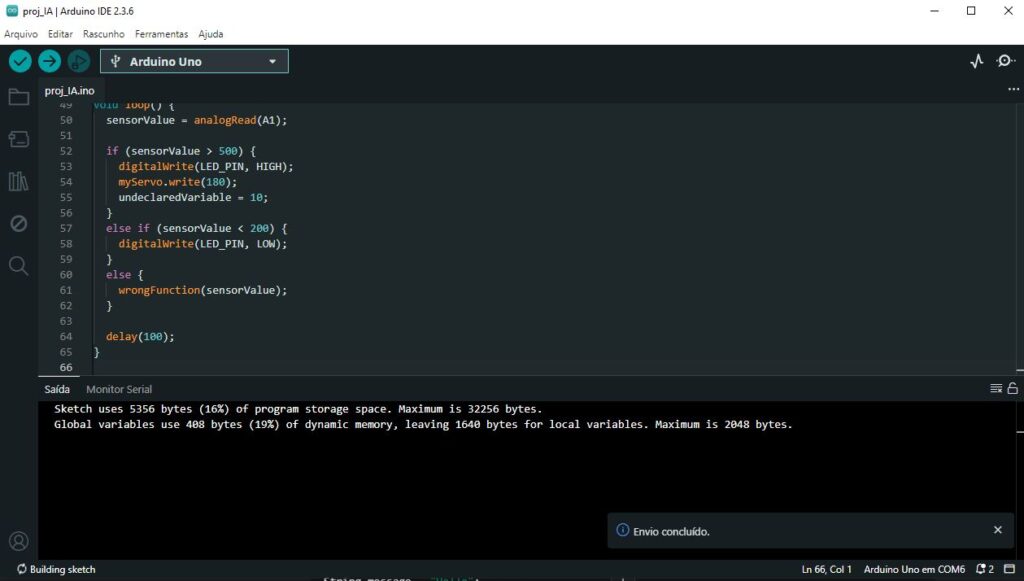Click the Verify sketch checkmark button

point(20,61)
